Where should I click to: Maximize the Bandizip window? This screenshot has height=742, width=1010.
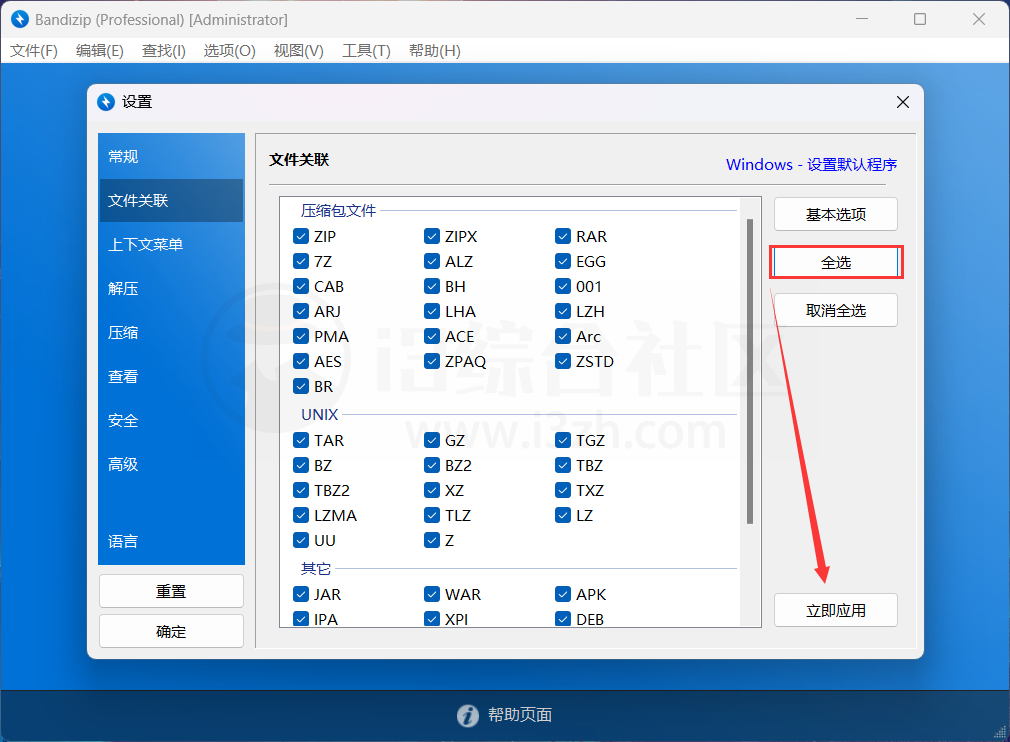pyautogui.click(x=920, y=19)
